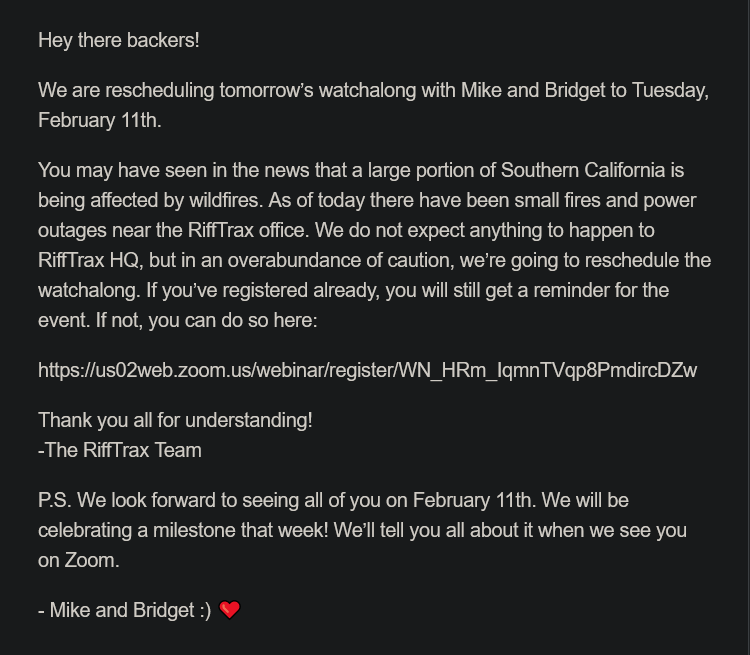Open the Zoom webinar registration URL
Image resolution: width=750 pixels, height=655 pixels.
[367, 370]
